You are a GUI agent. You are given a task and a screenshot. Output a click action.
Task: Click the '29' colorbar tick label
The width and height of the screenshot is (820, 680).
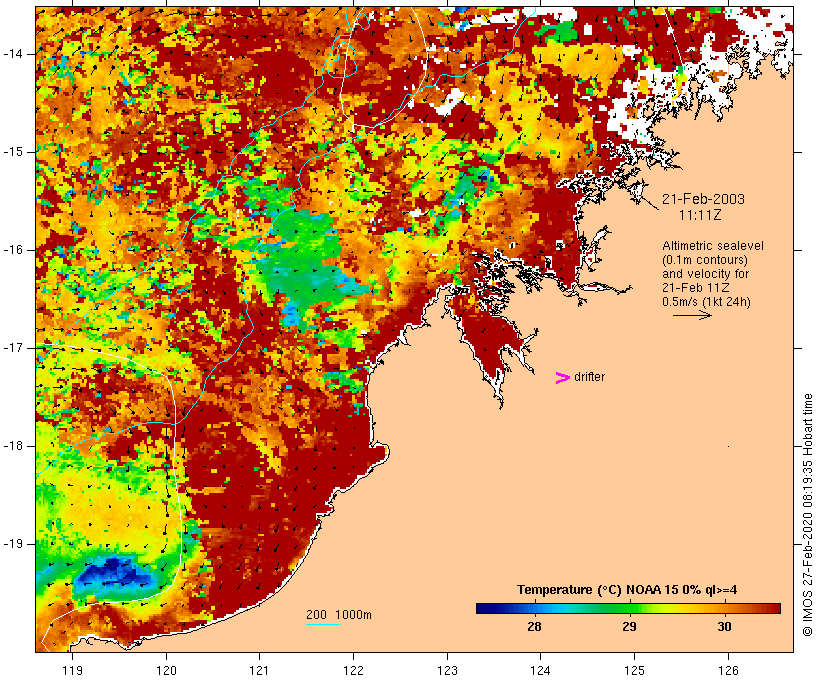pyautogui.click(x=629, y=626)
